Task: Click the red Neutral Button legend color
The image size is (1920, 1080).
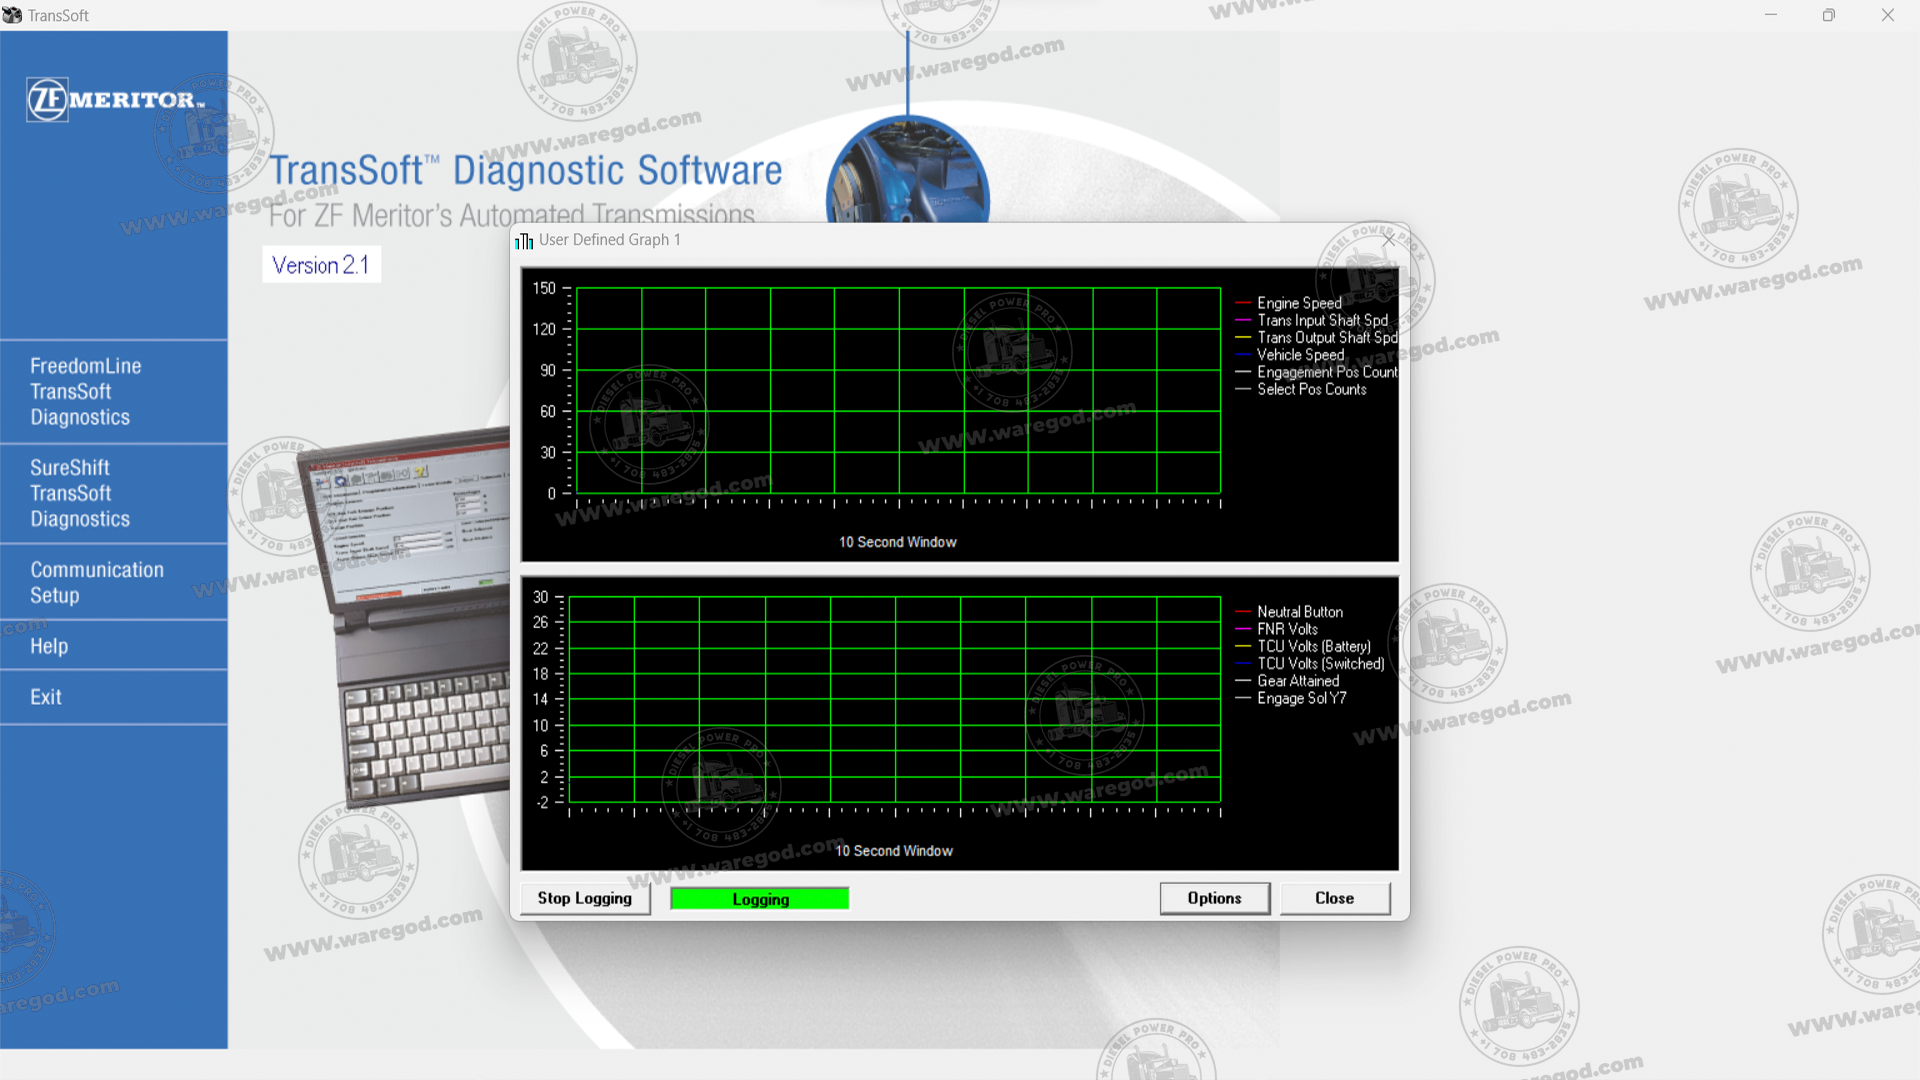Action: 1243,612
